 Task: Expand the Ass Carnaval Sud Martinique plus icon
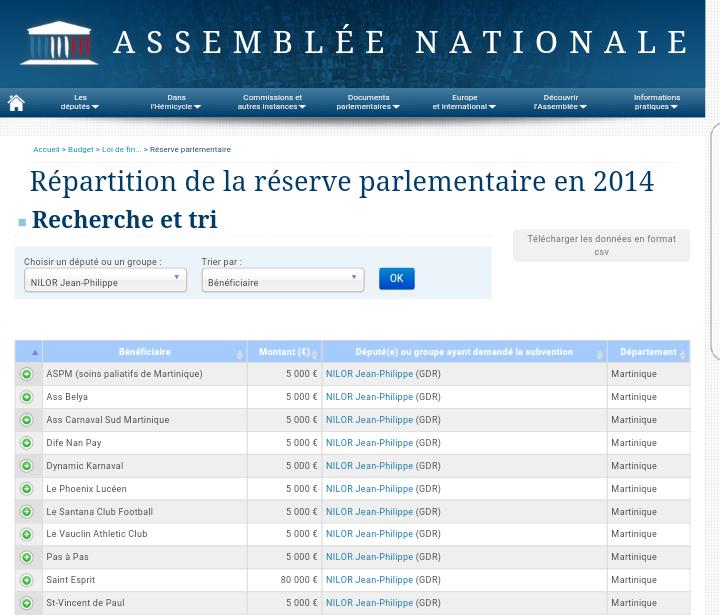click(x=27, y=420)
